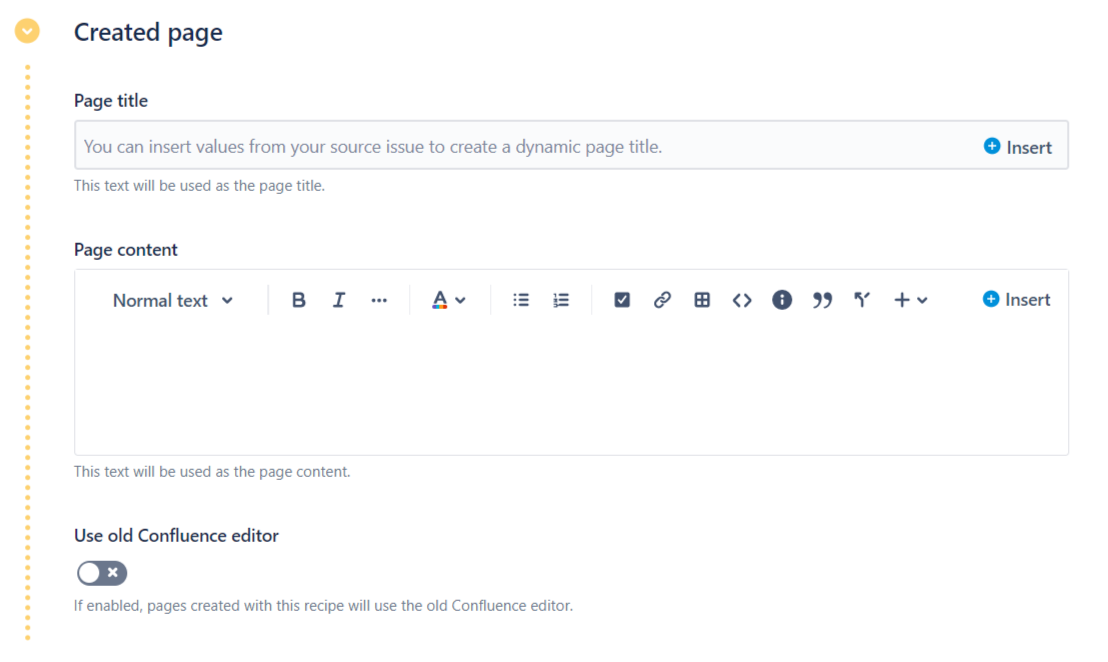
Task: Insert a numbered list
Action: point(561,300)
